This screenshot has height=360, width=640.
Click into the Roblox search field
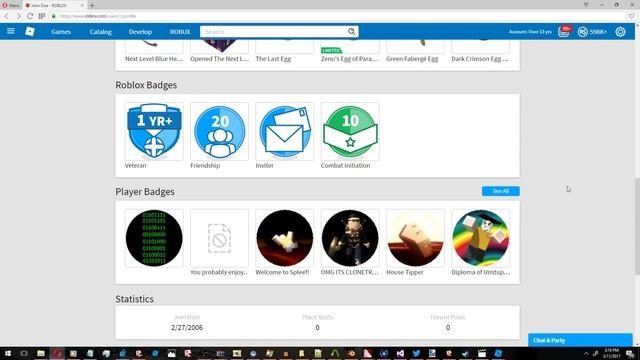click(x=273, y=32)
